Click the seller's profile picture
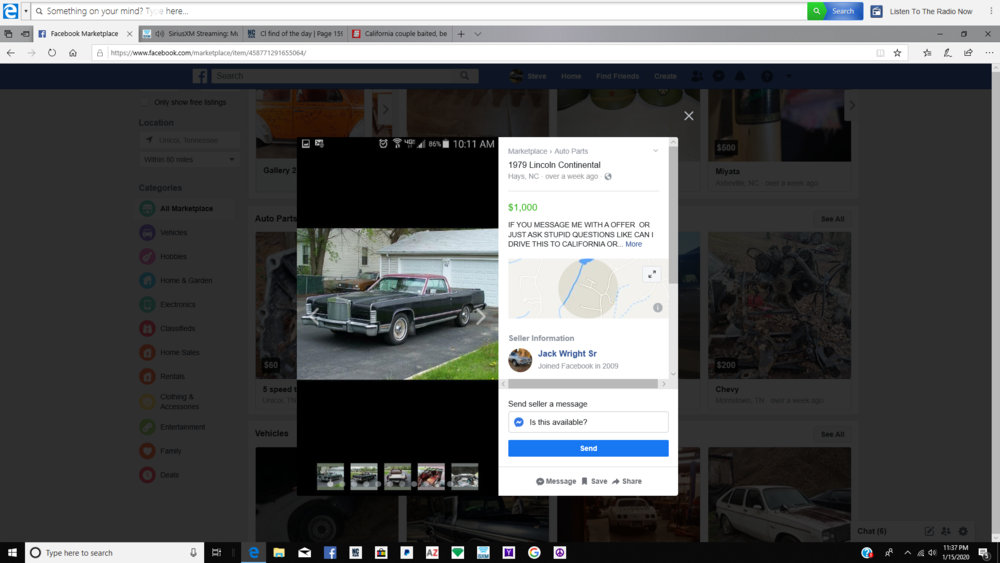The height and width of the screenshot is (563, 1000). (520, 360)
